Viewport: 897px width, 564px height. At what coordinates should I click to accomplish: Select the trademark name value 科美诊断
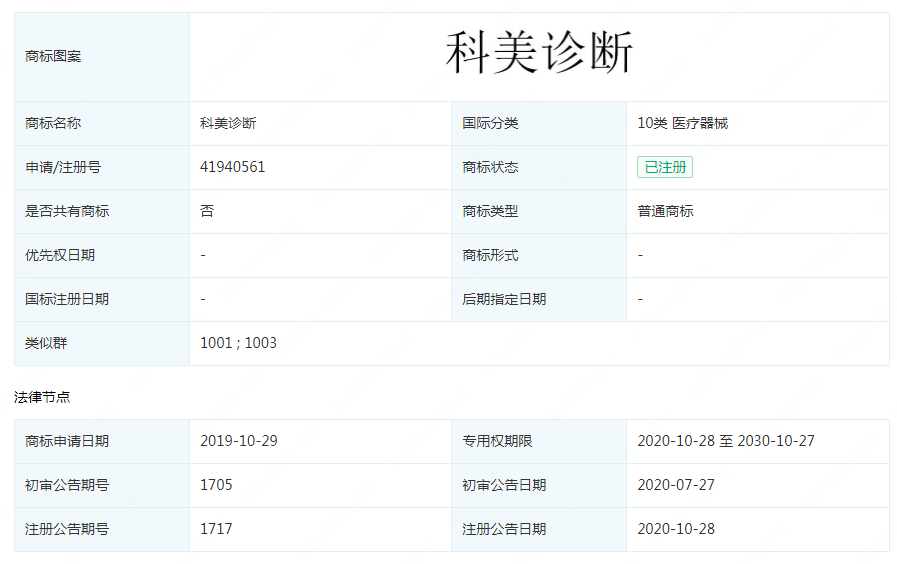pyautogui.click(x=228, y=123)
